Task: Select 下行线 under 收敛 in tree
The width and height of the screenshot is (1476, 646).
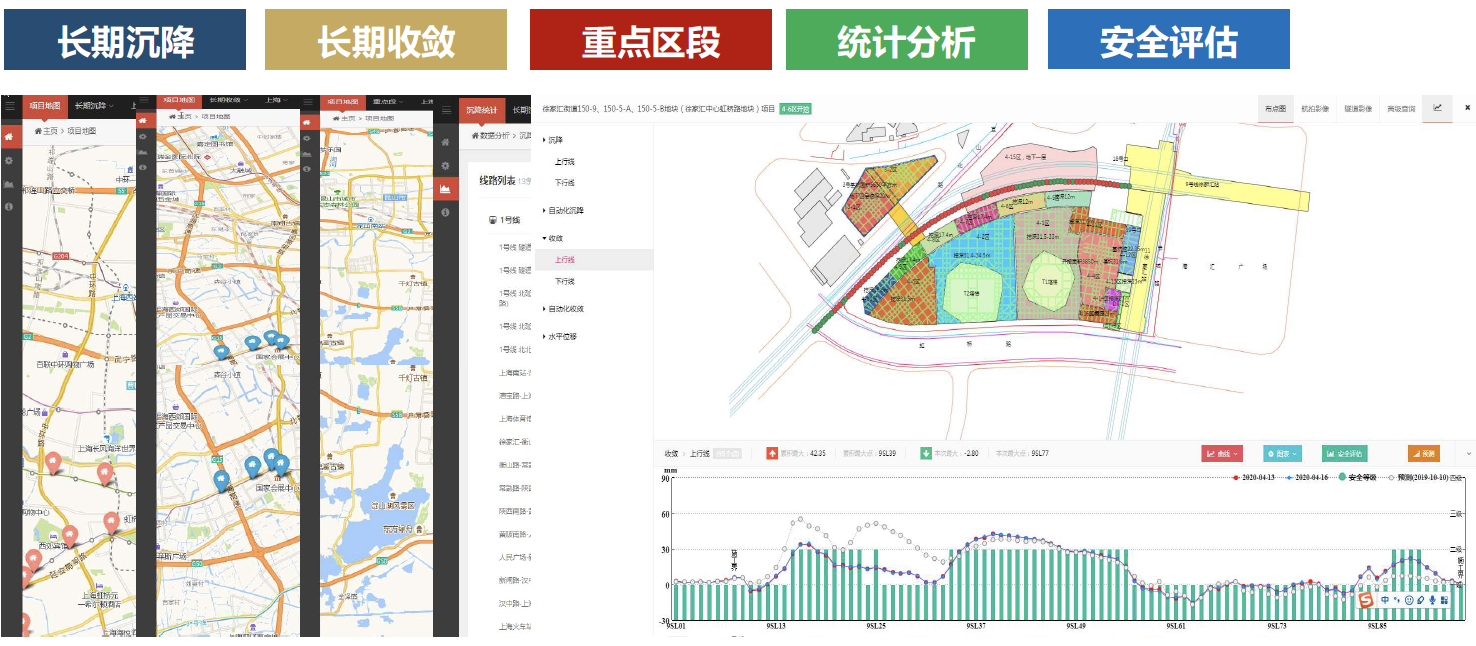Action: 565,281
